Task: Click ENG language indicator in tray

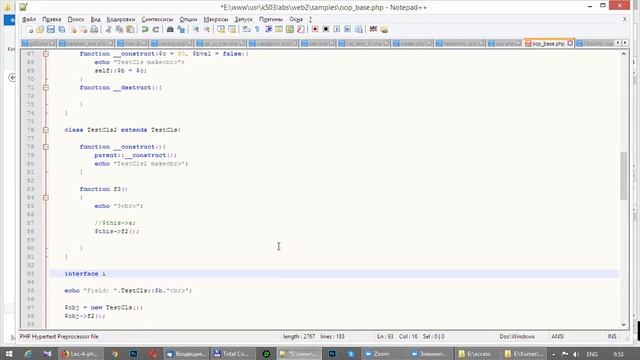Action: pos(592,354)
